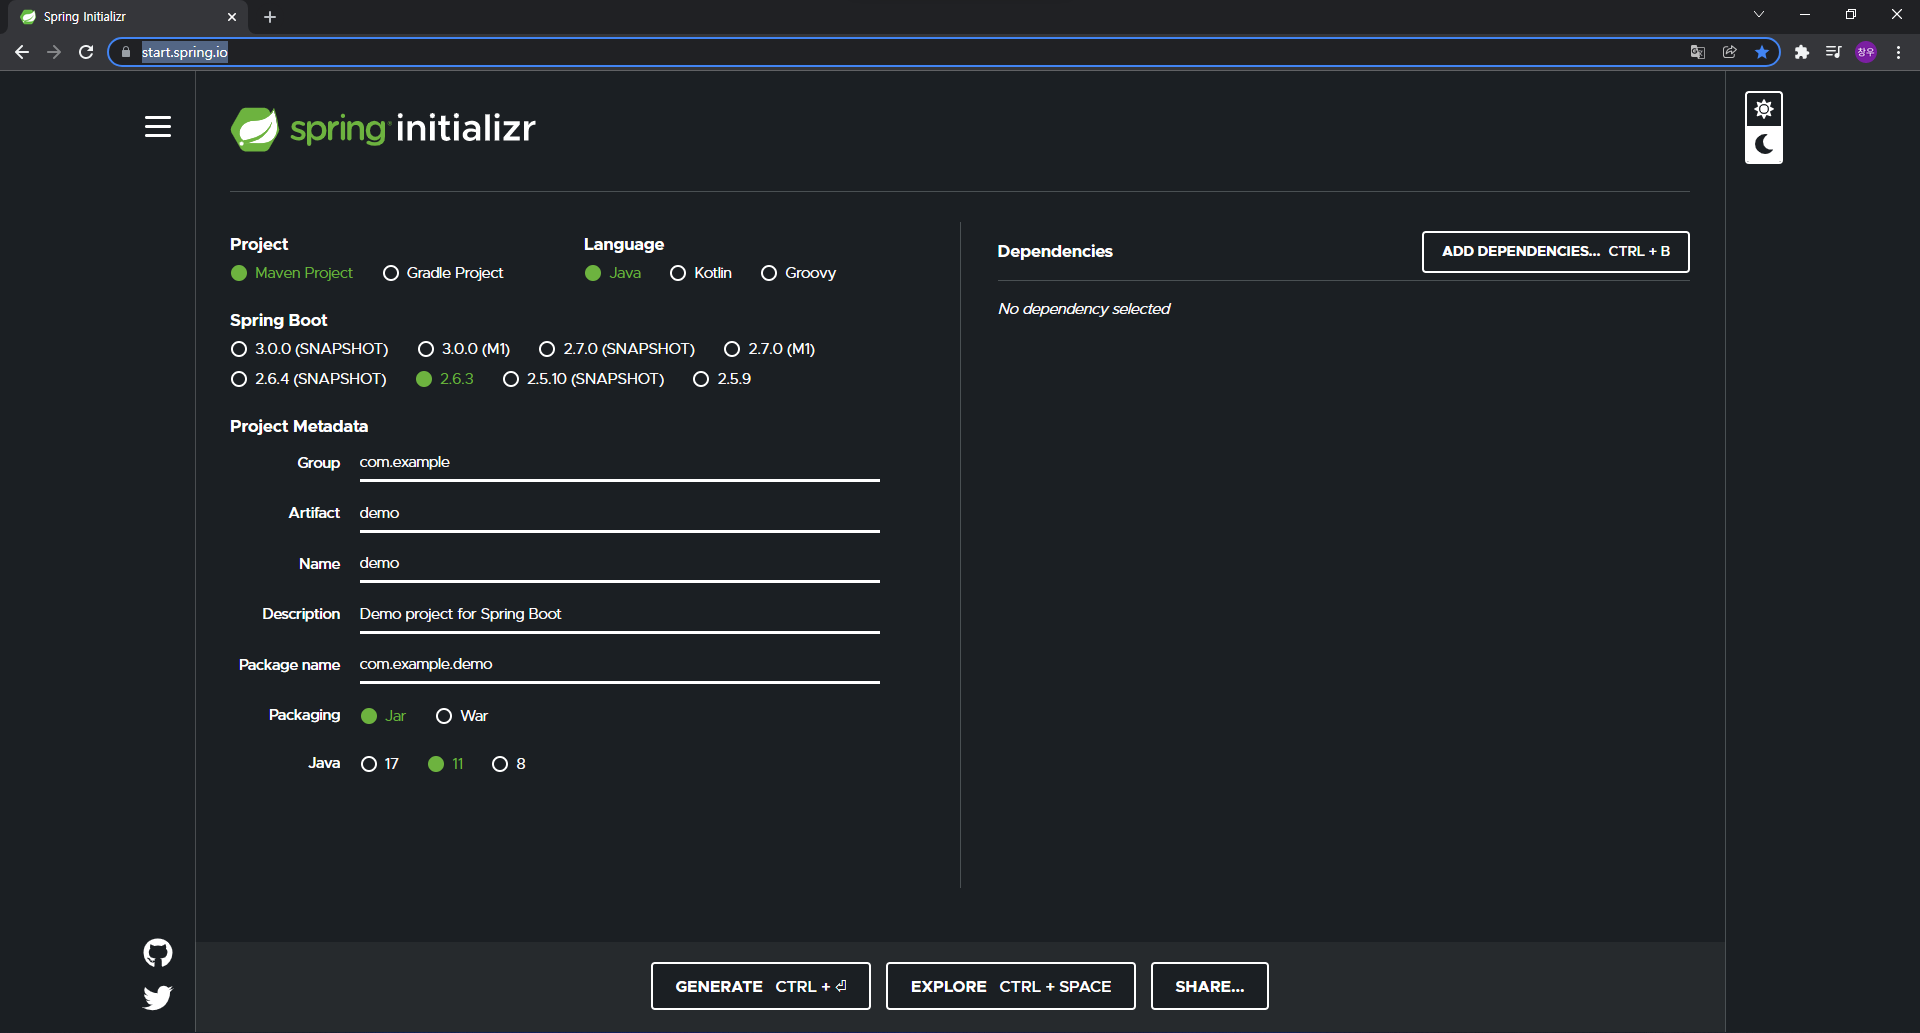Click the Package name input field
Image resolution: width=1920 pixels, height=1033 pixels.
[x=620, y=665]
